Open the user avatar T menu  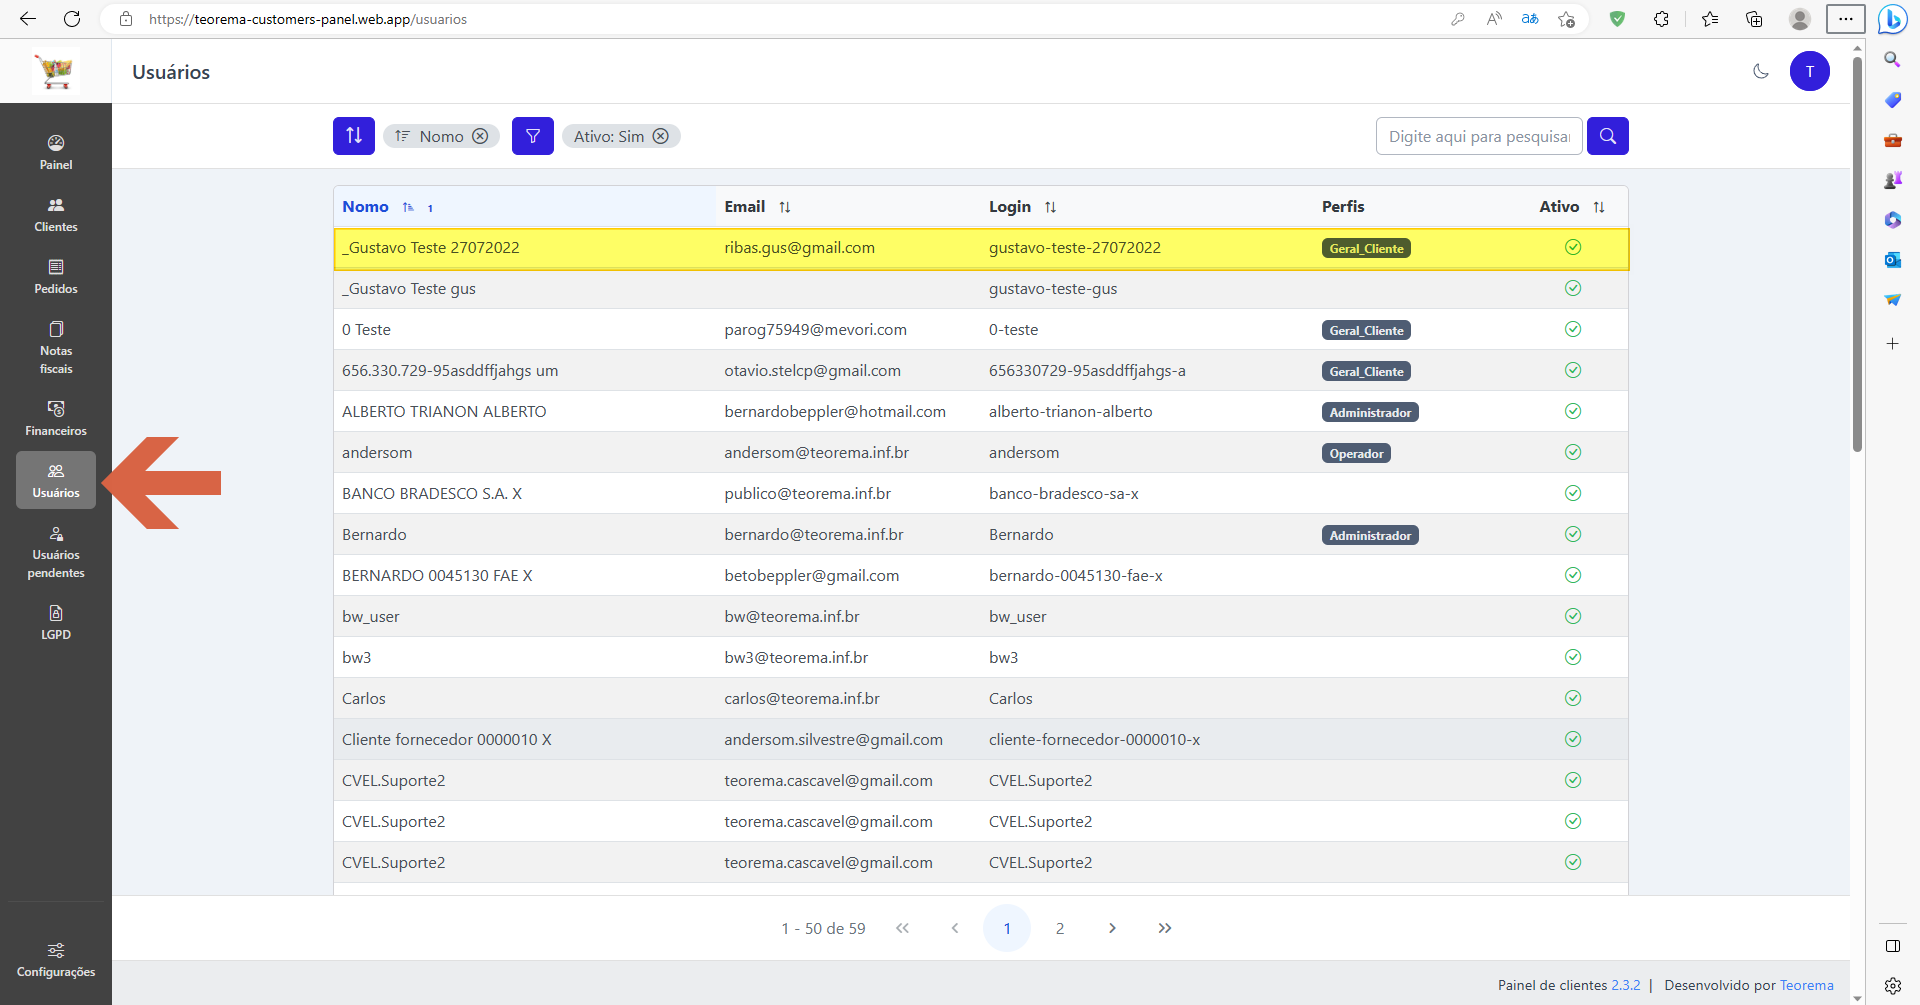[x=1810, y=71]
